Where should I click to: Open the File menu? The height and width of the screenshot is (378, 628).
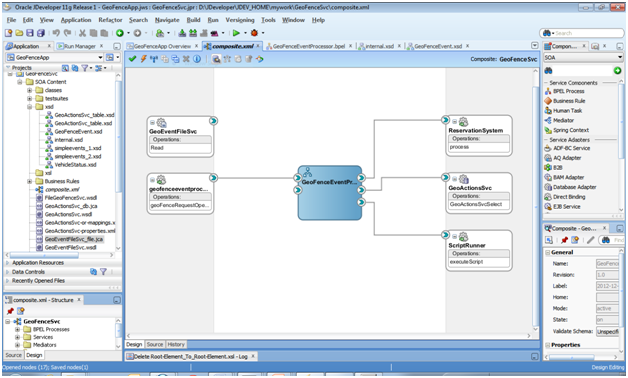tap(11, 20)
